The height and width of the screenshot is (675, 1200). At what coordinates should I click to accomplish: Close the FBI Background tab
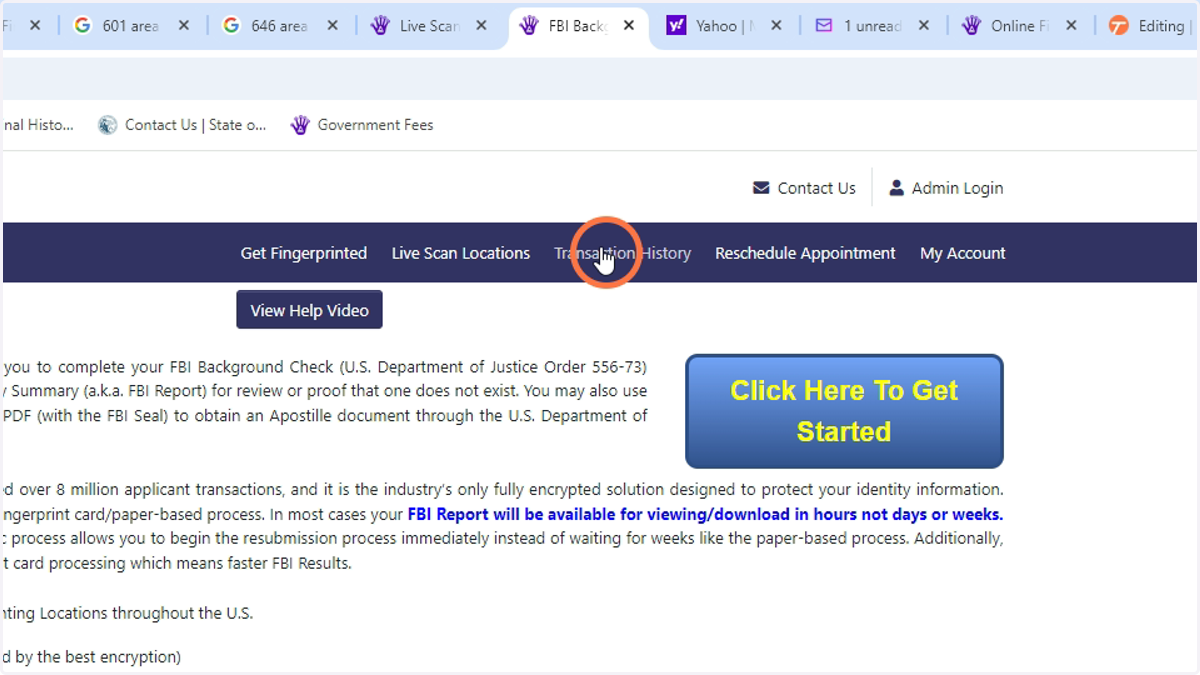pyautogui.click(x=629, y=26)
